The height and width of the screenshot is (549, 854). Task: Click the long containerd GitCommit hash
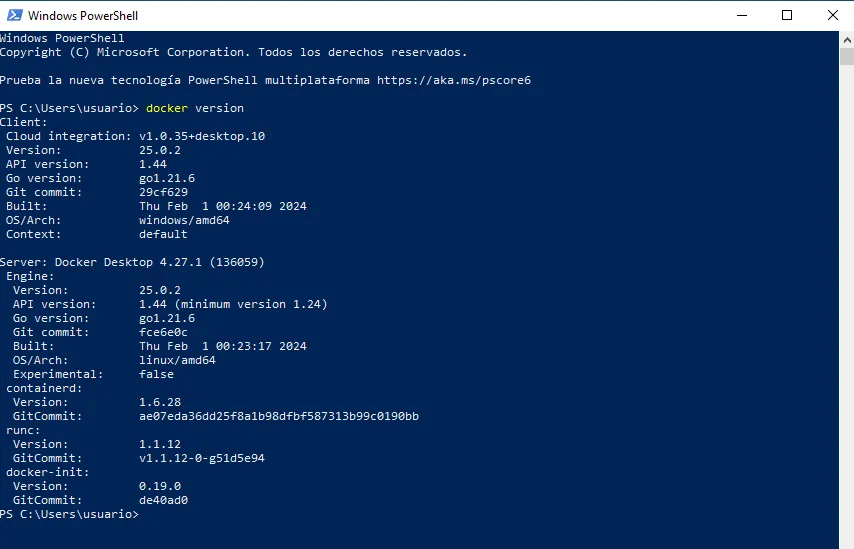(278, 416)
